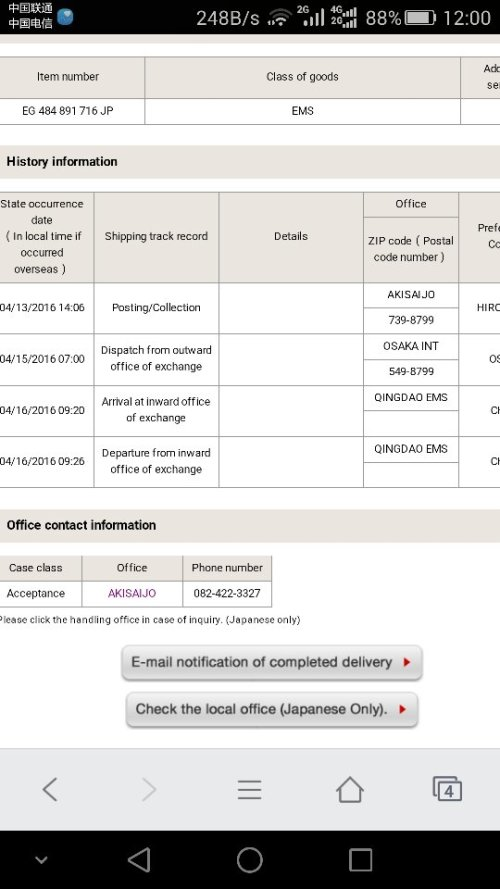Select the OSAKA INT office cell
500x889 pixels.
pyautogui.click(x=411, y=346)
